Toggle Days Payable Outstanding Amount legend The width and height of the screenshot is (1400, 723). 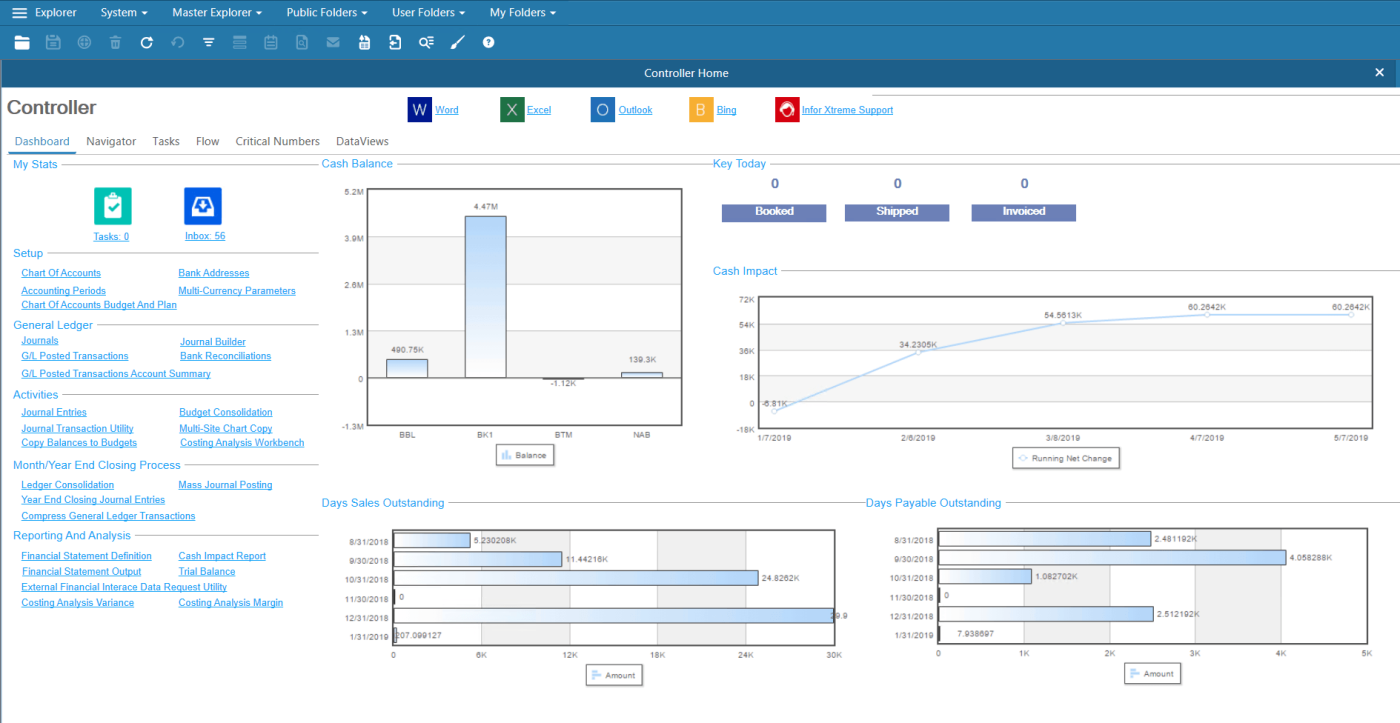click(x=1152, y=674)
